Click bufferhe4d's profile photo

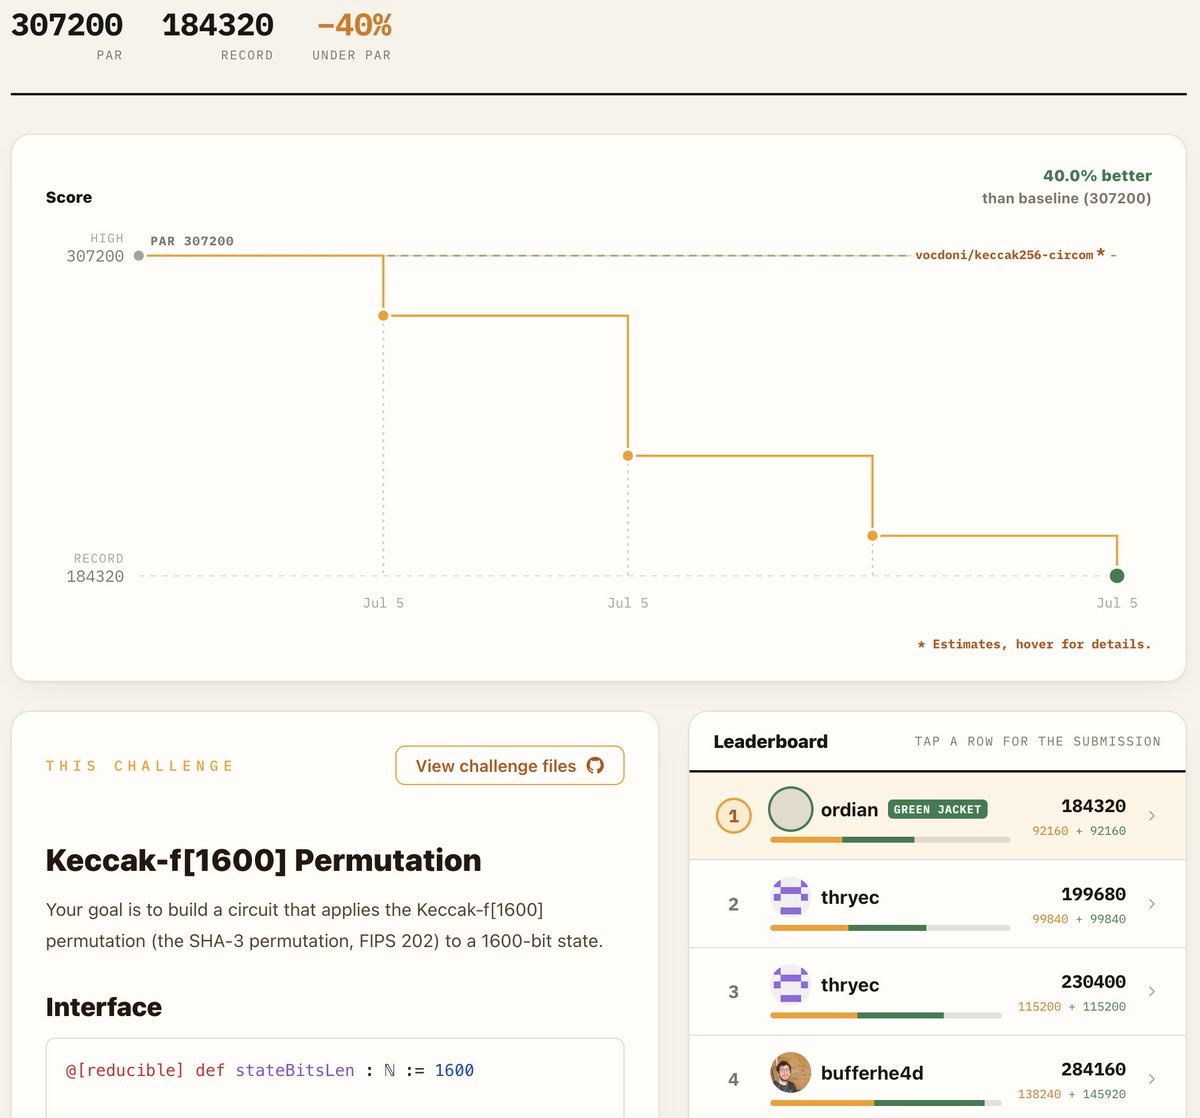coord(790,1072)
